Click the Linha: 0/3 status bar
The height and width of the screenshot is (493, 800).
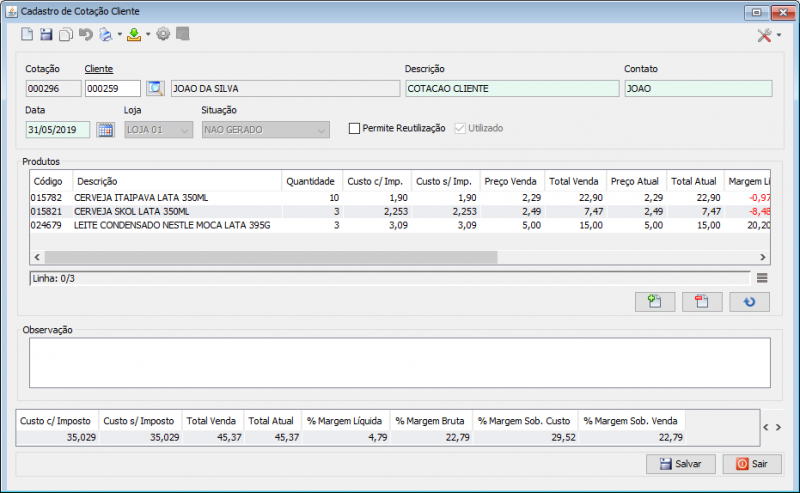pos(390,278)
